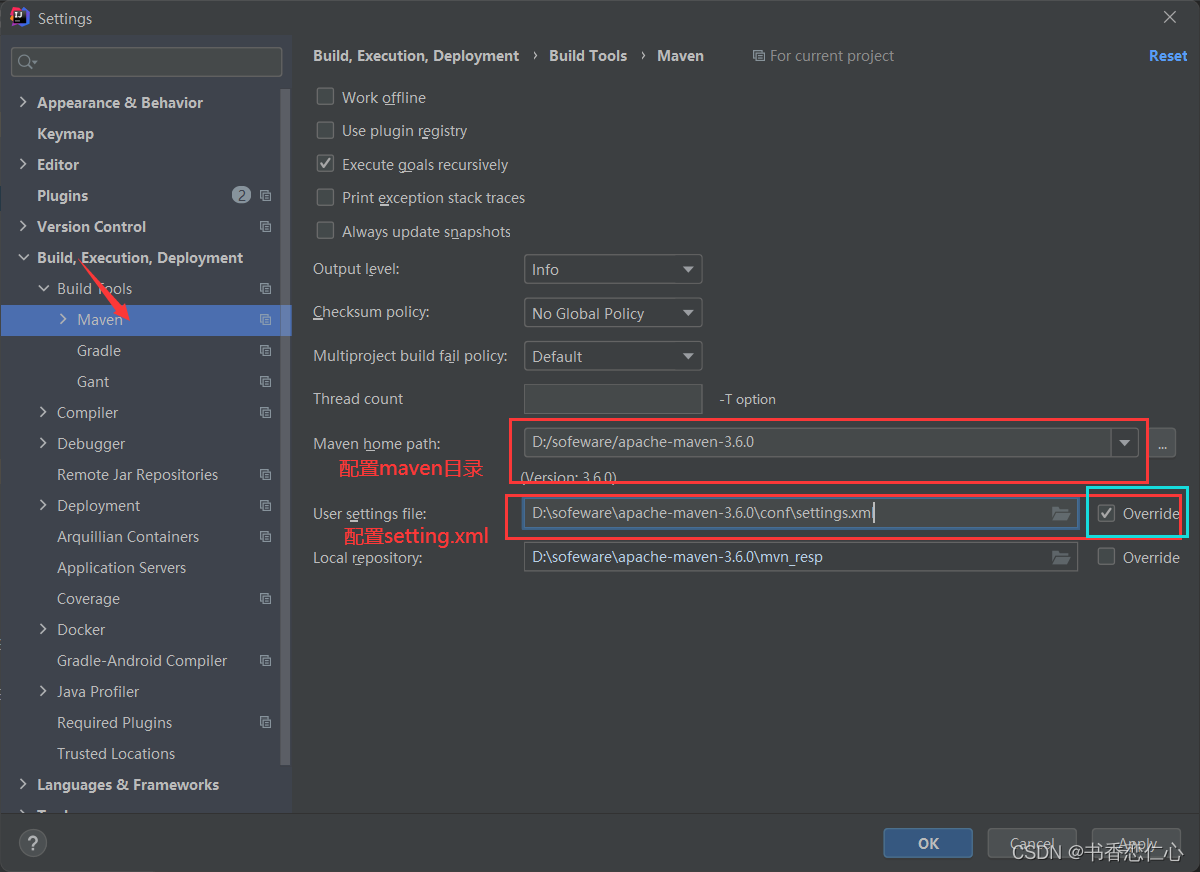Screen dimensions: 1200x872
Task: Click Required Plugins project-level icon
Action: (265, 723)
